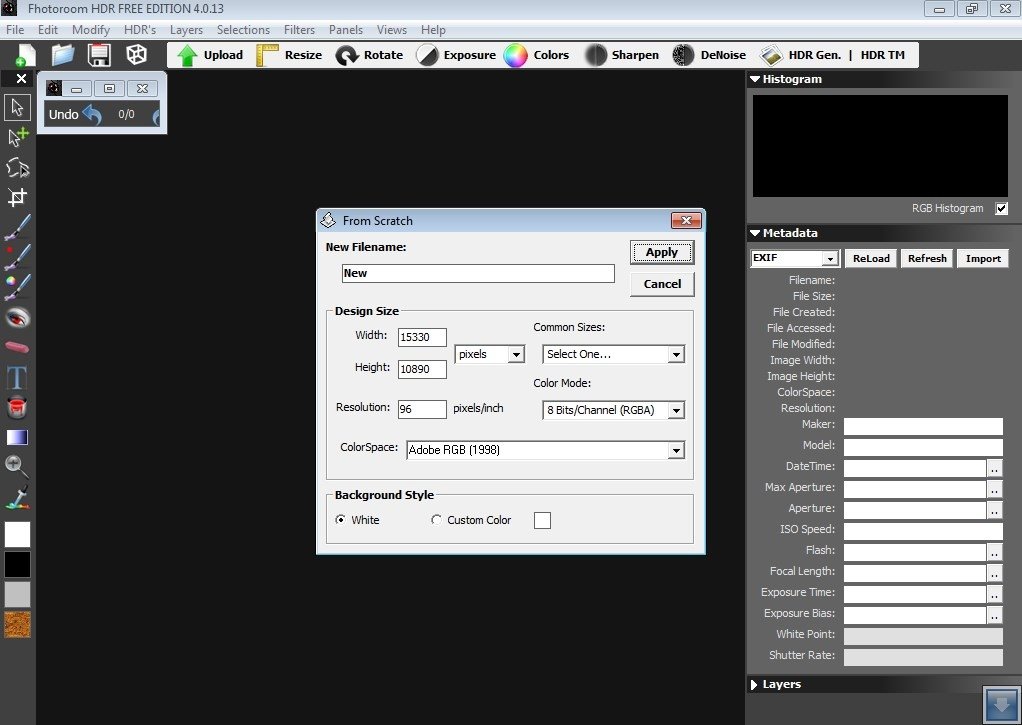Screen dimensions: 1022x725
Task: Open the Rotate tool in toolbar
Action: [370, 55]
